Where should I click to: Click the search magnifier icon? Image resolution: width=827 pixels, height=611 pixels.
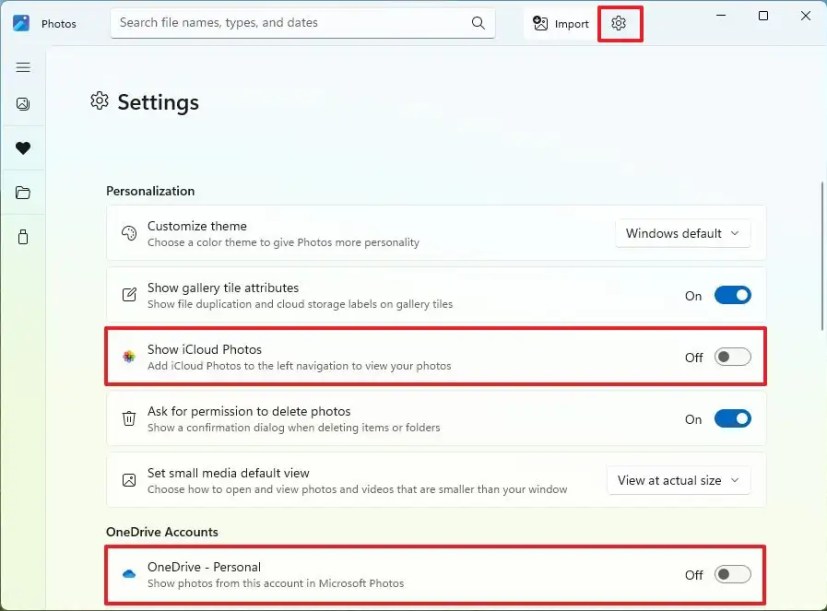pyautogui.click(x=479, y=23)
